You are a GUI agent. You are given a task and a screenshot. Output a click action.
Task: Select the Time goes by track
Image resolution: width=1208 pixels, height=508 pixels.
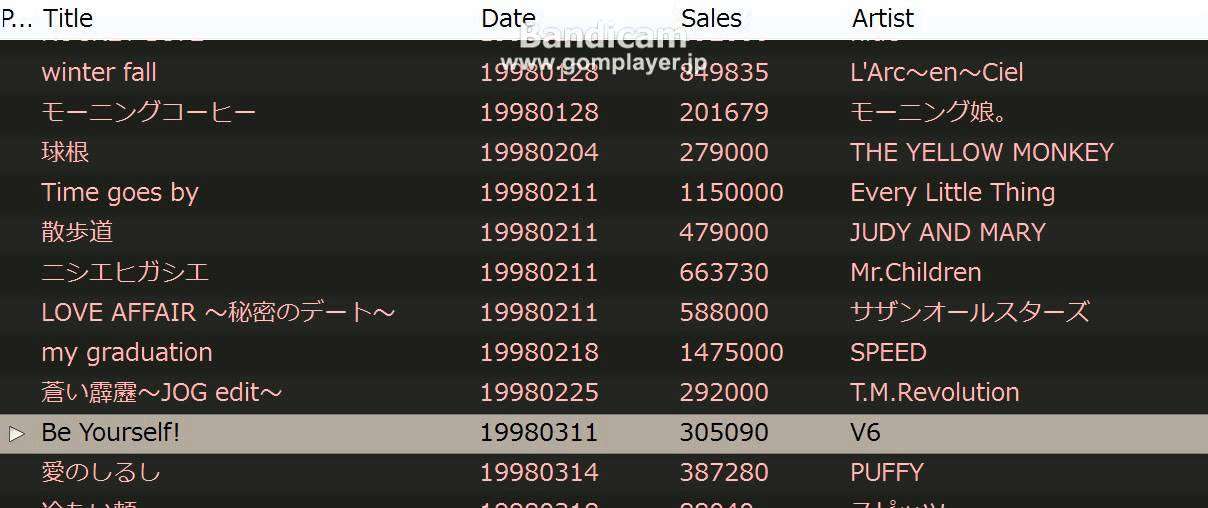(x=604, y=192)
